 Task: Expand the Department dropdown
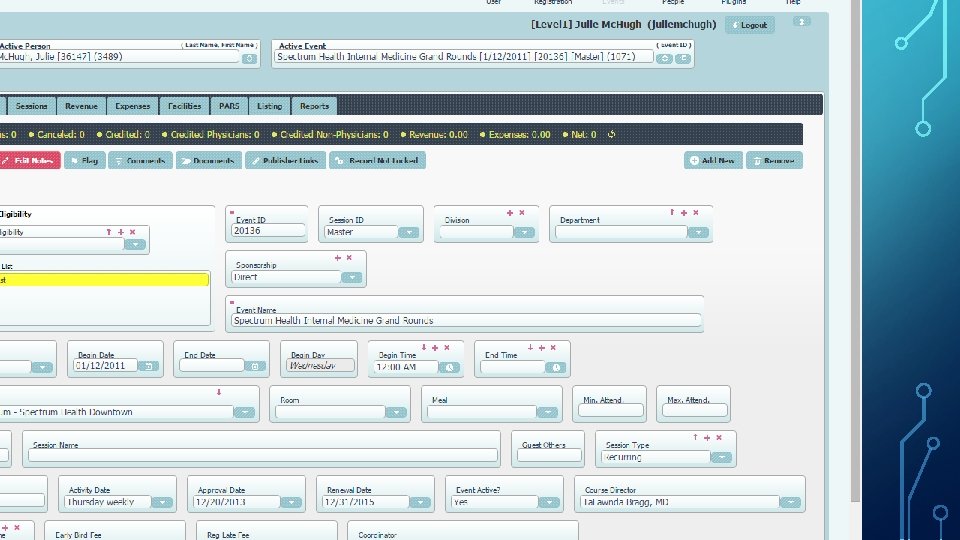coord(698,232)
